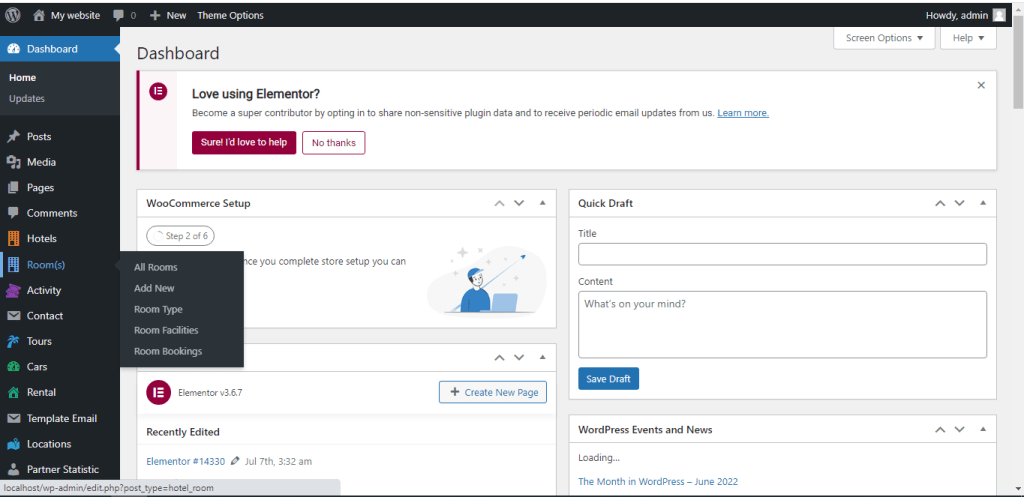
Task: Click My website in admin bar
Action: [75, 15]
